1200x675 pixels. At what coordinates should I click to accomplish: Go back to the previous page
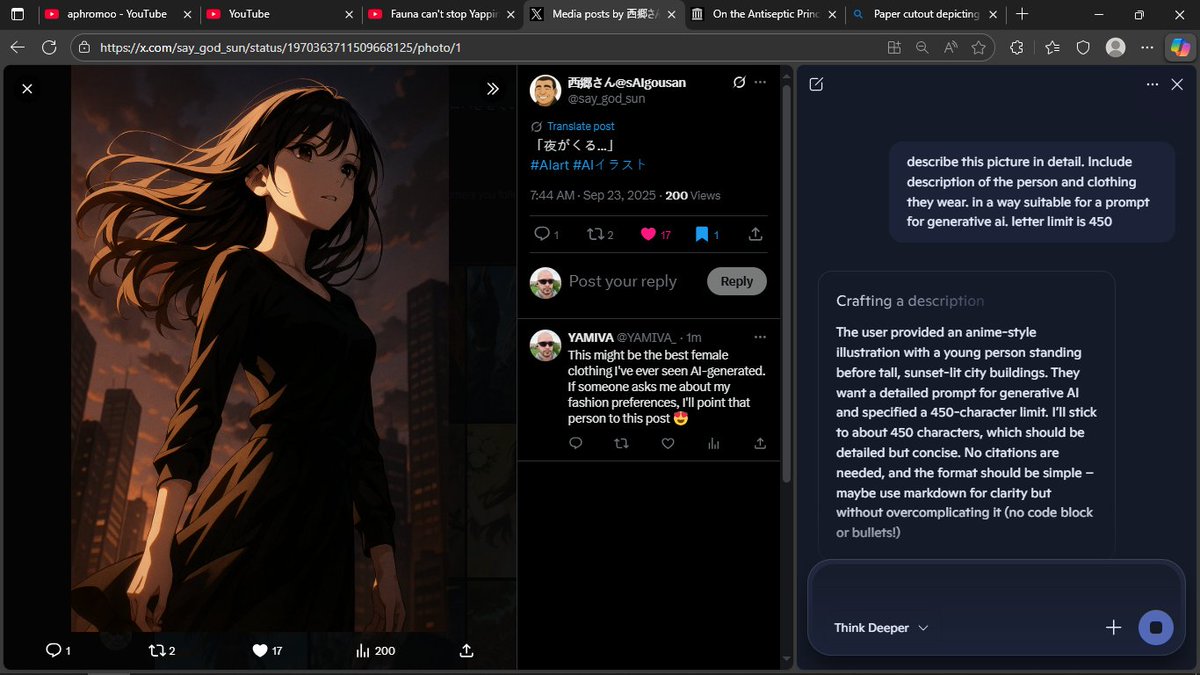[x=17, y=47]
